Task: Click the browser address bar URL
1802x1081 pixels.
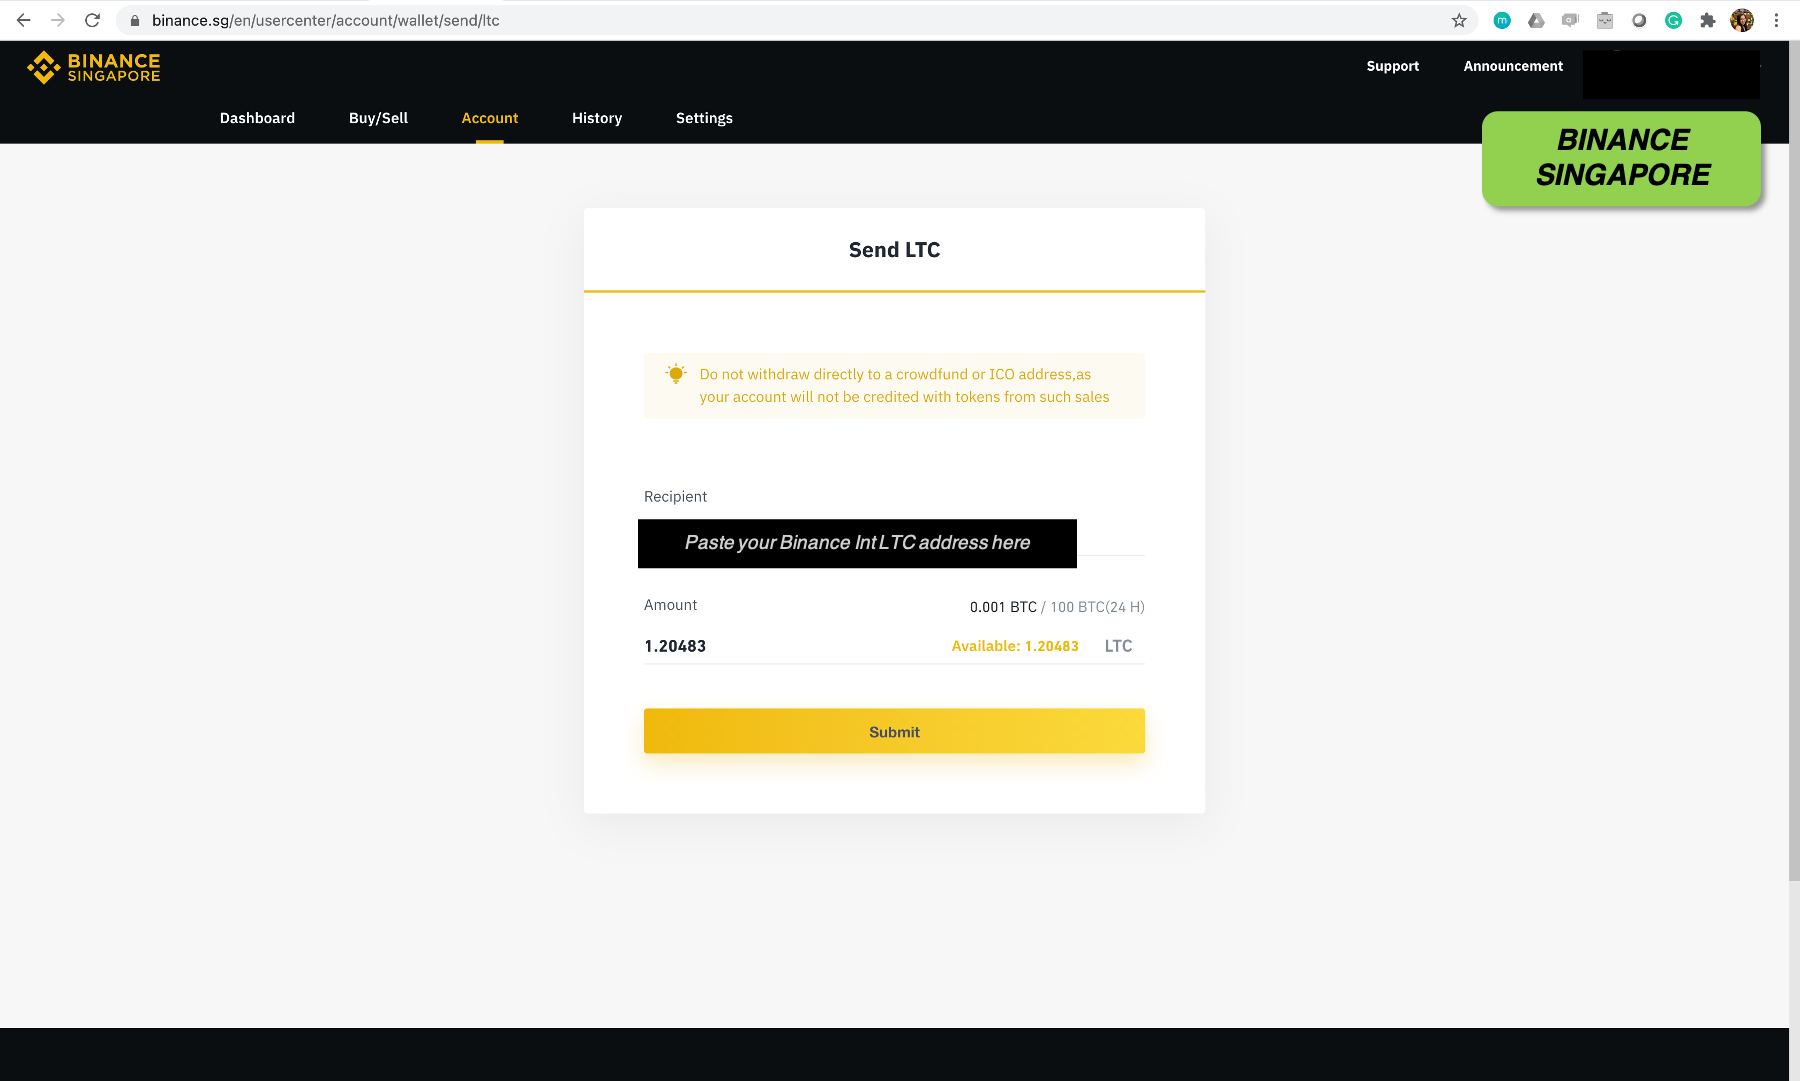Action: (326, 20)
